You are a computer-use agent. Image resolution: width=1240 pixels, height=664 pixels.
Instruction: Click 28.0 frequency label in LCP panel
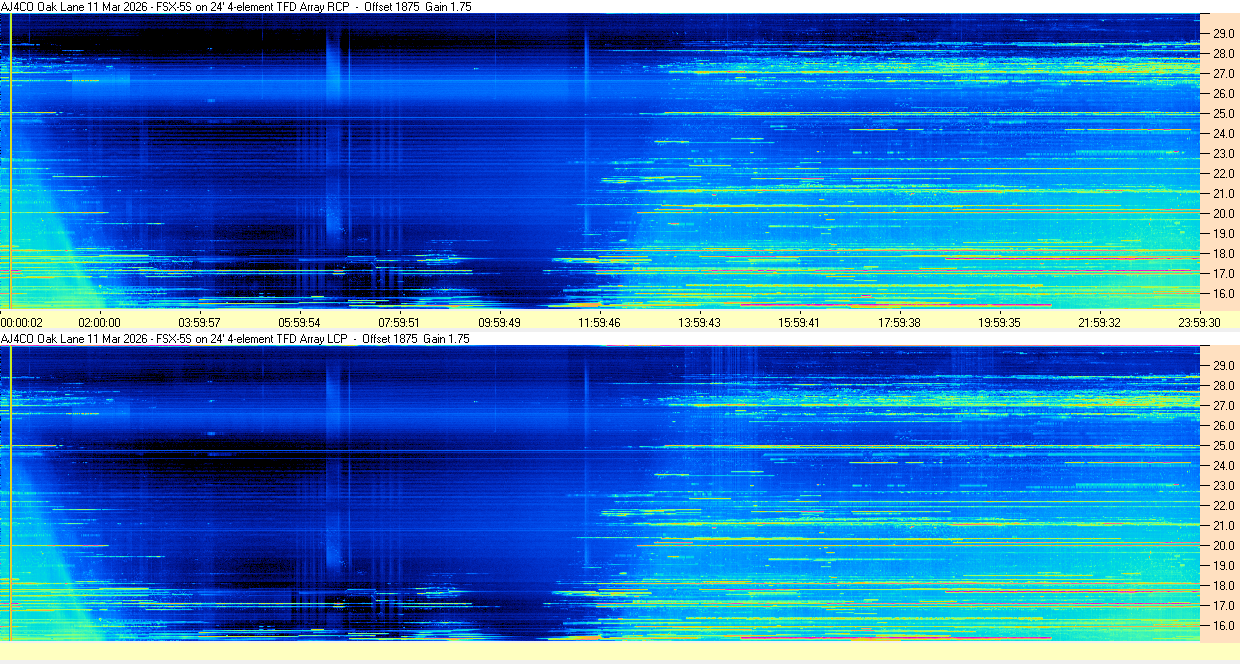pos(1224,386)
